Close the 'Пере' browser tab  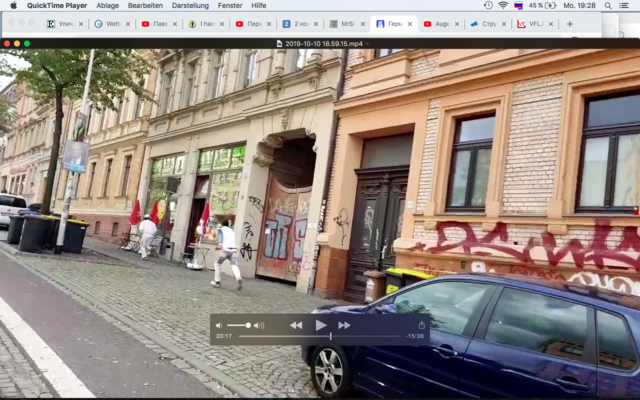tap(269, 24)
